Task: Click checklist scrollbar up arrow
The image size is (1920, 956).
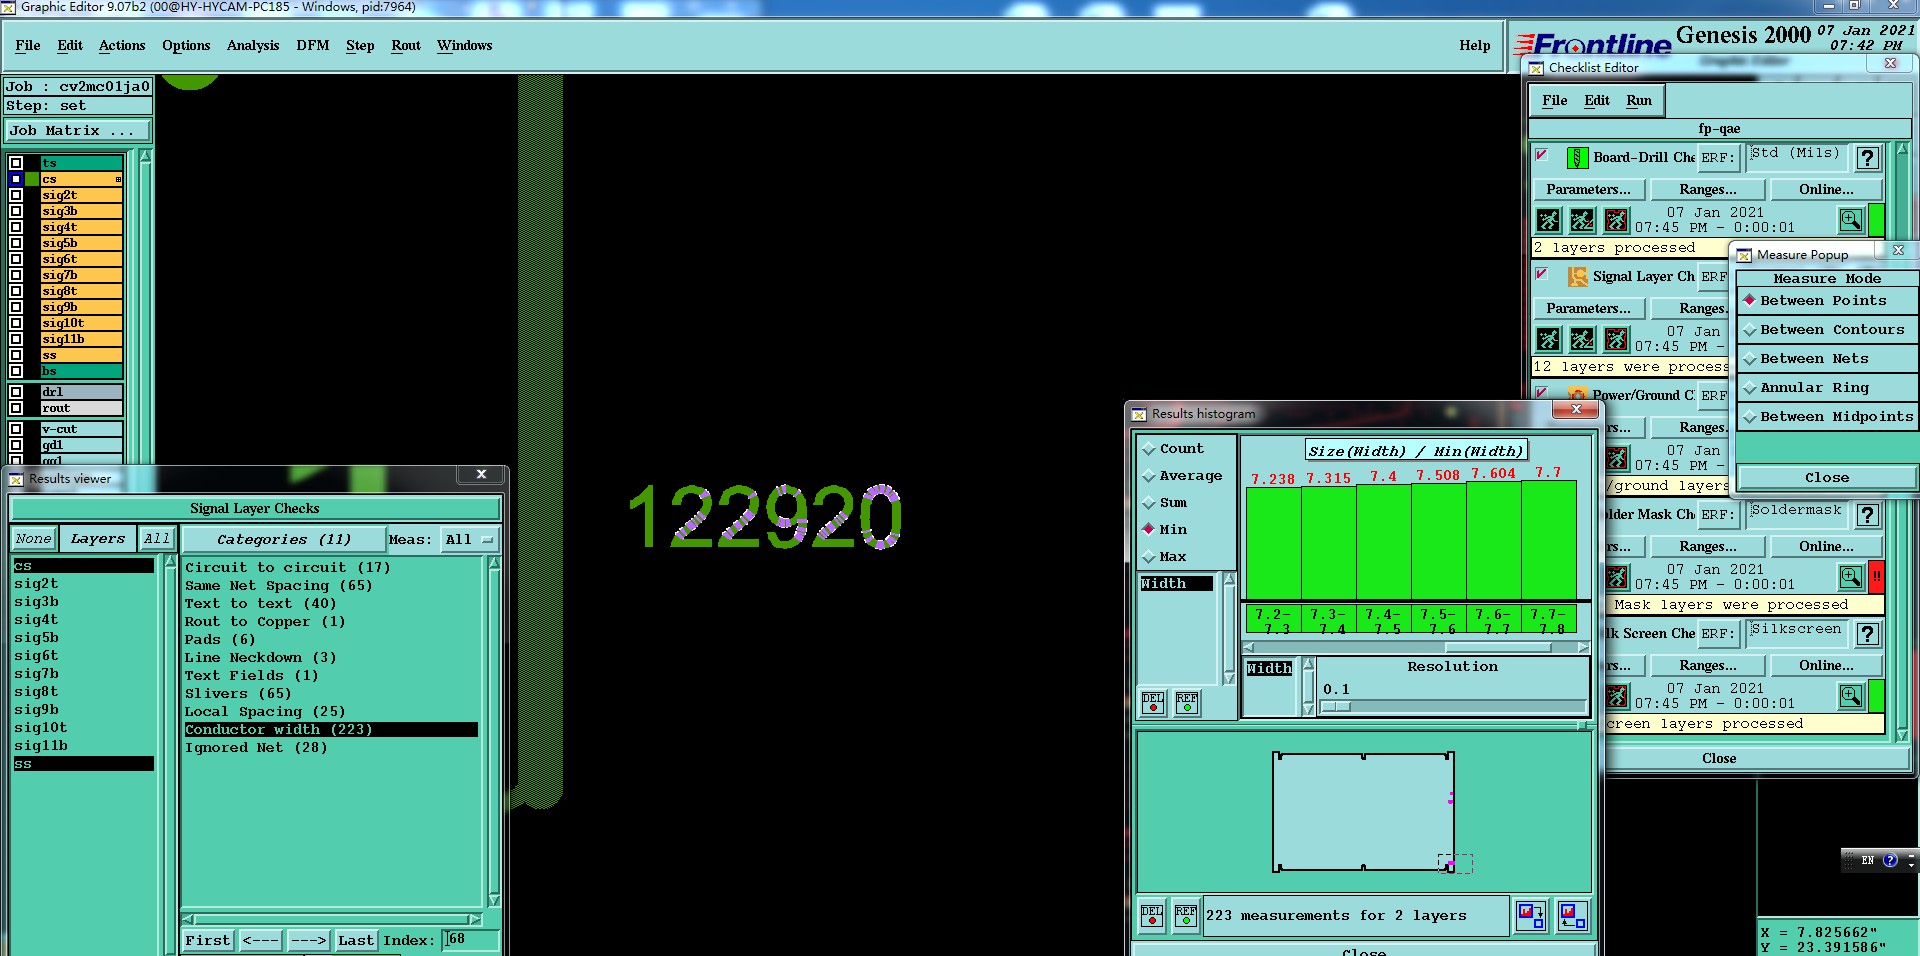Action: 1902,149
